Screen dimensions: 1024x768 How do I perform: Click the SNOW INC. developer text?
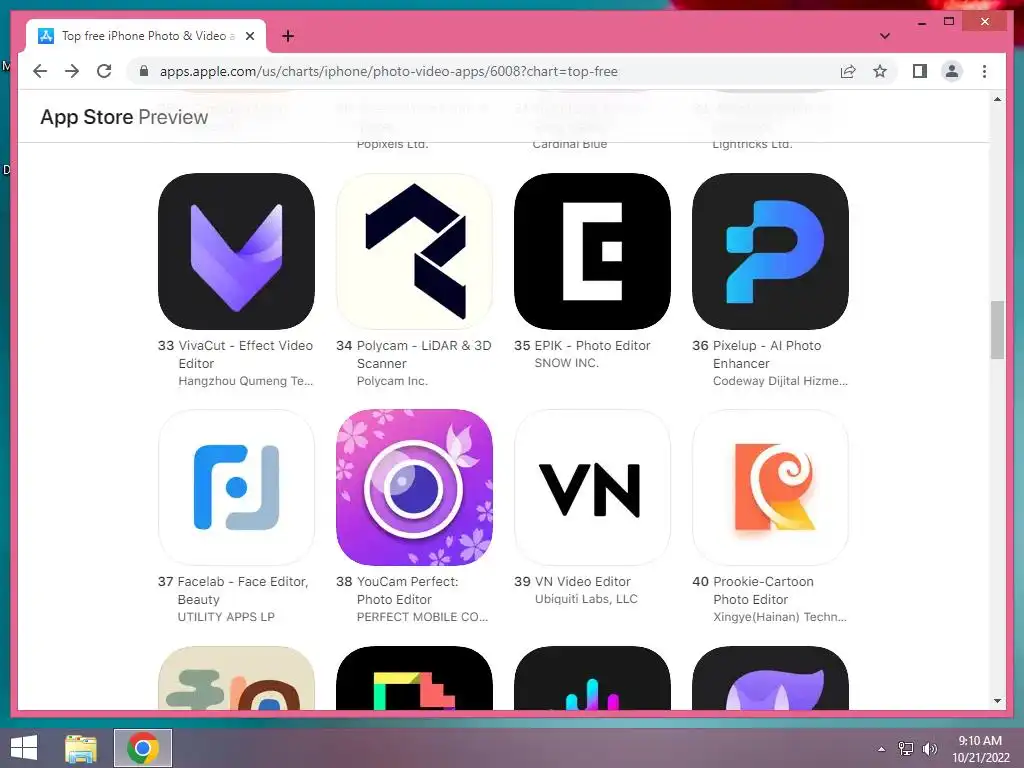pos(566,363)
